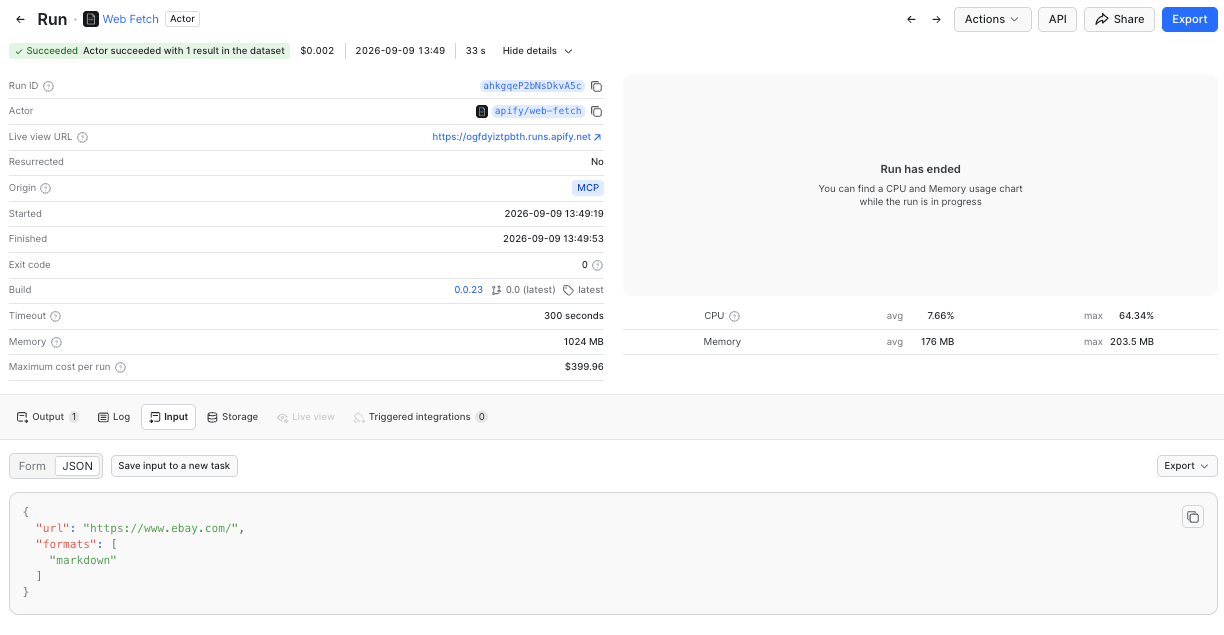Open the Actions dropdown

click(x=992, y=19)
